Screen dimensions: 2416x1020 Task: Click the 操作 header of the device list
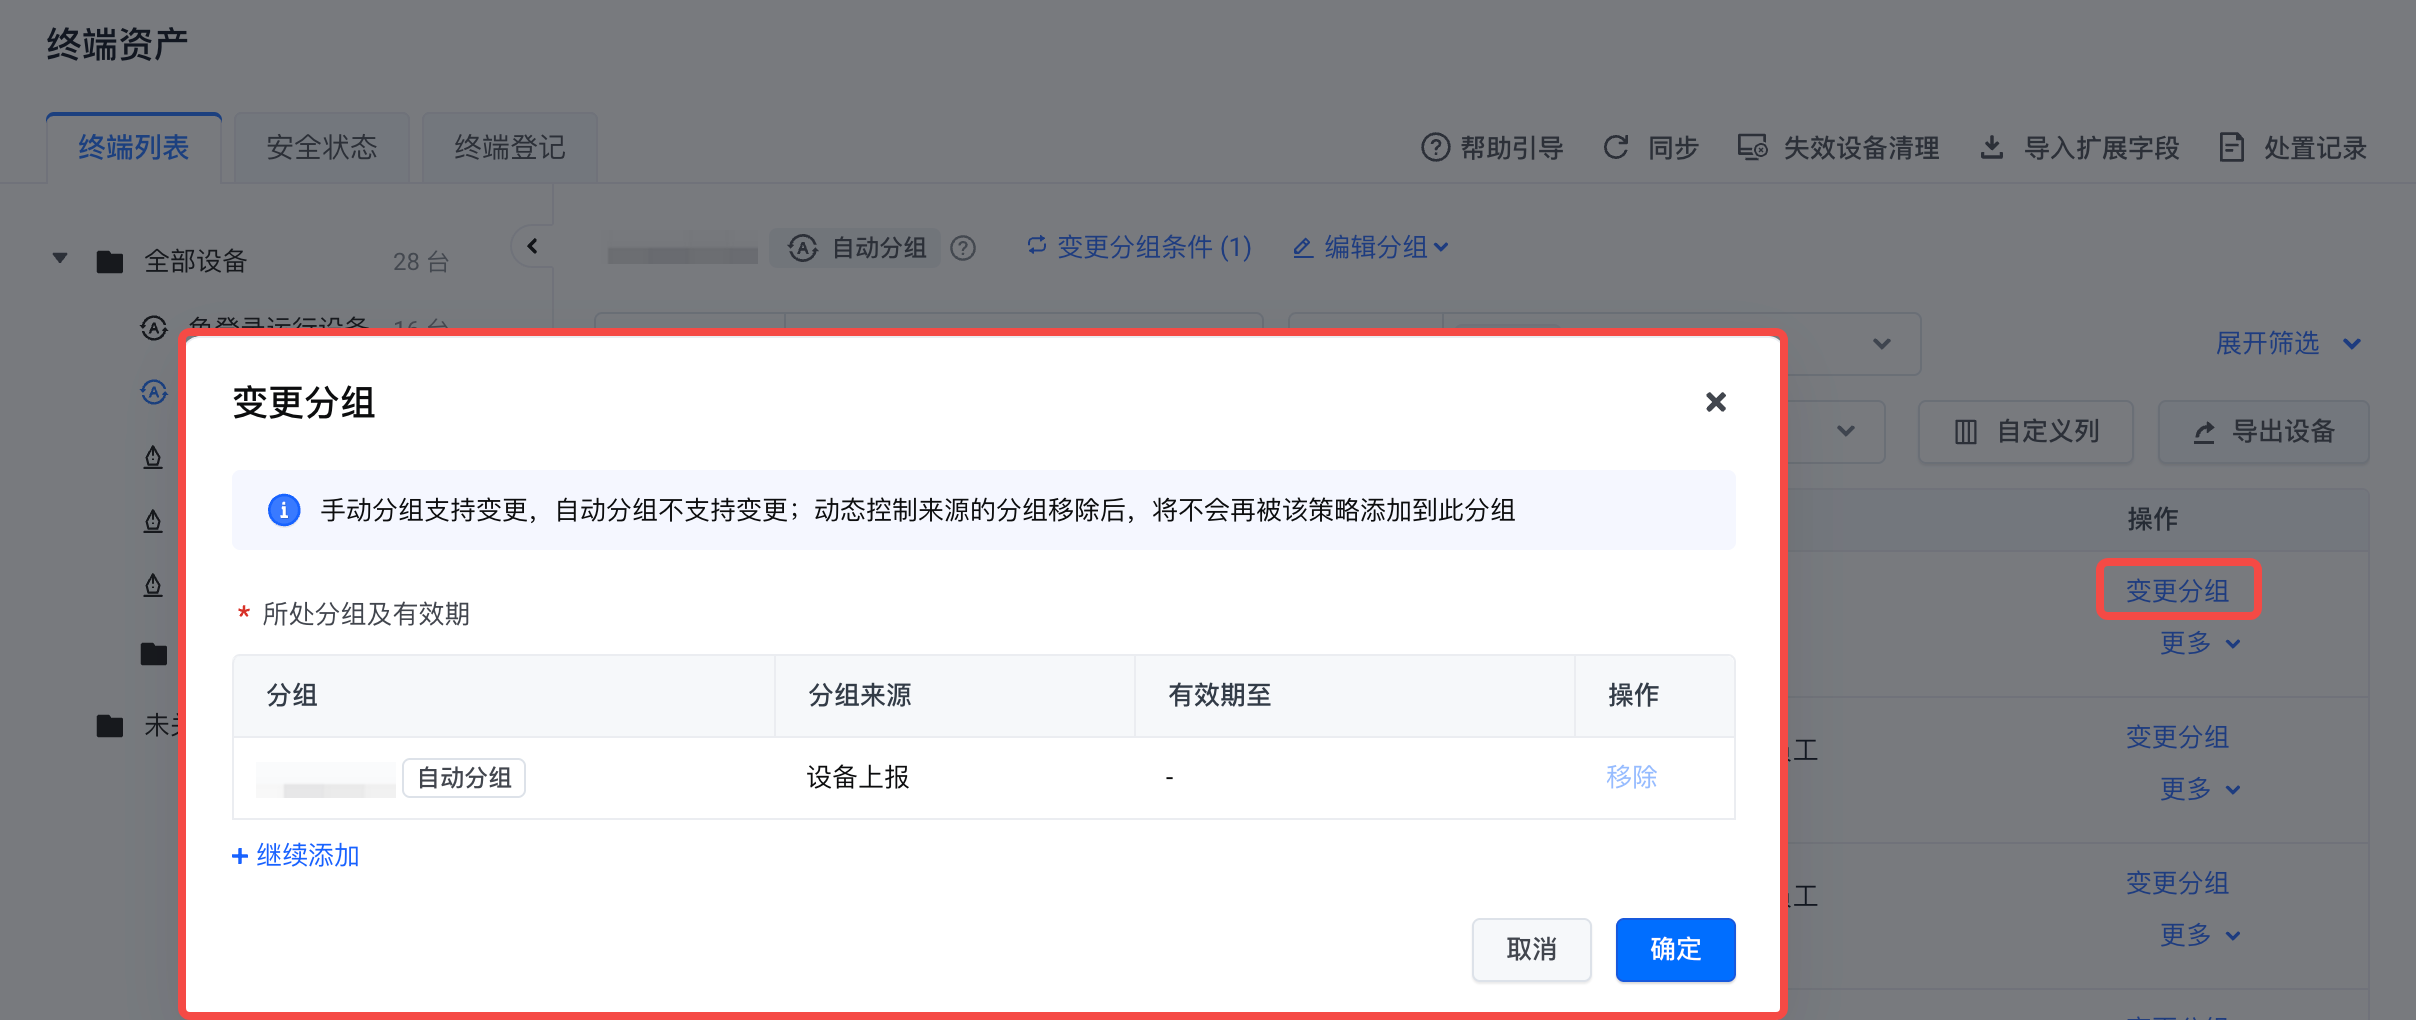point(2153,519)
